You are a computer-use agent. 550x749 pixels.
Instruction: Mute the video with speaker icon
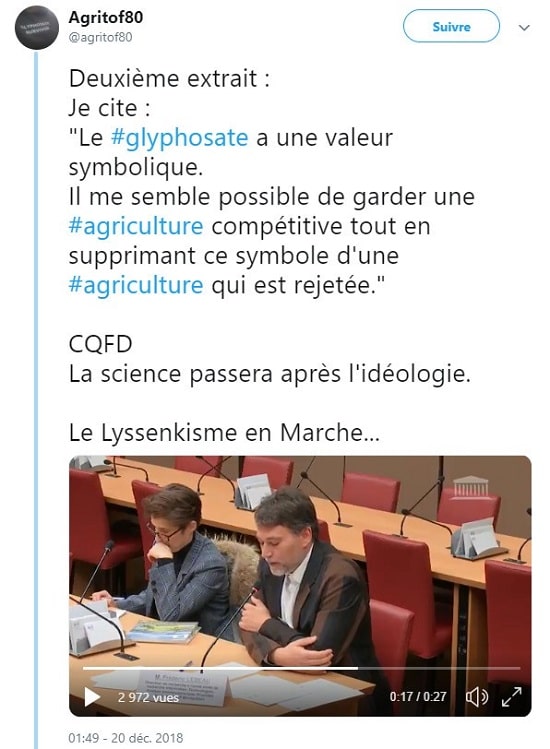[476, 697]
